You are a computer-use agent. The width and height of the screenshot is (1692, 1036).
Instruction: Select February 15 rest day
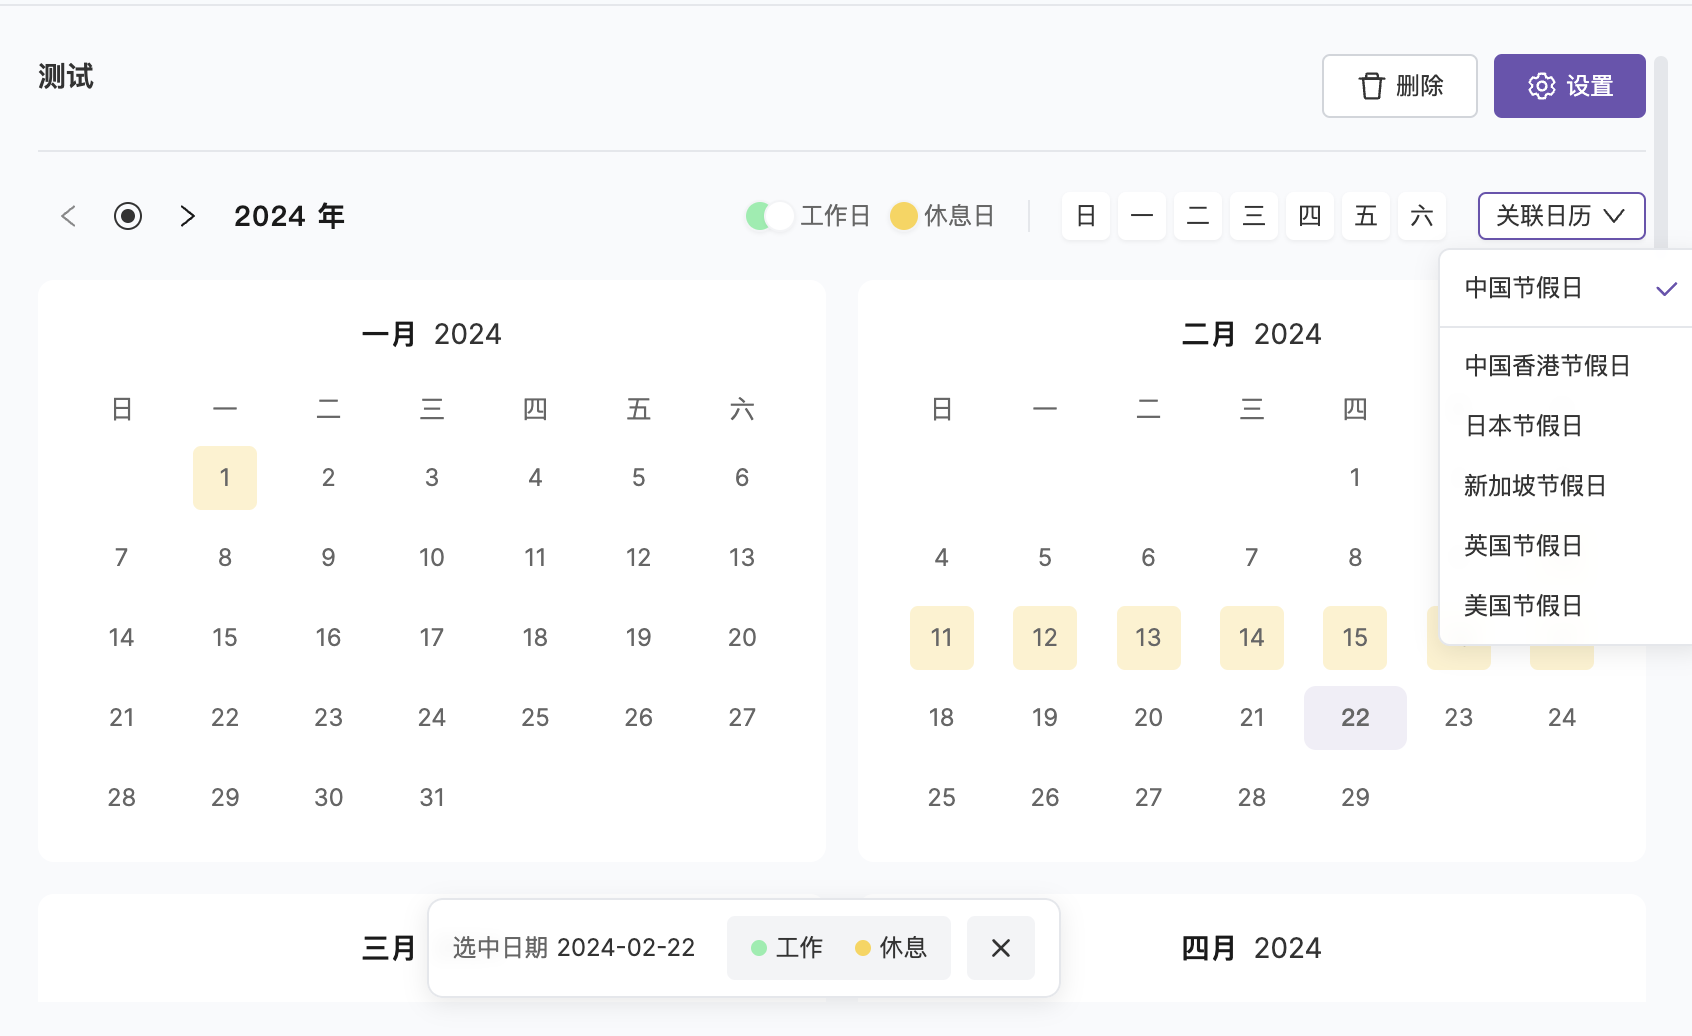(x=1355, y=638)
